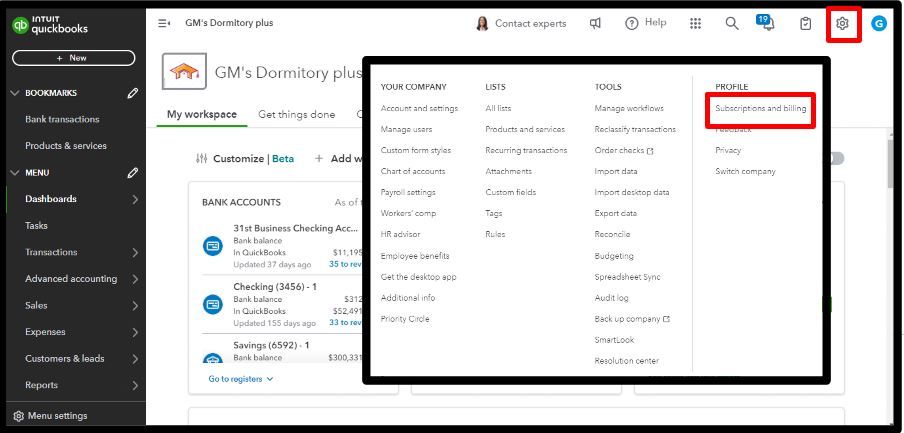Open the Go to registers dropdown
904x433 pixels.
tap(241, 379)
